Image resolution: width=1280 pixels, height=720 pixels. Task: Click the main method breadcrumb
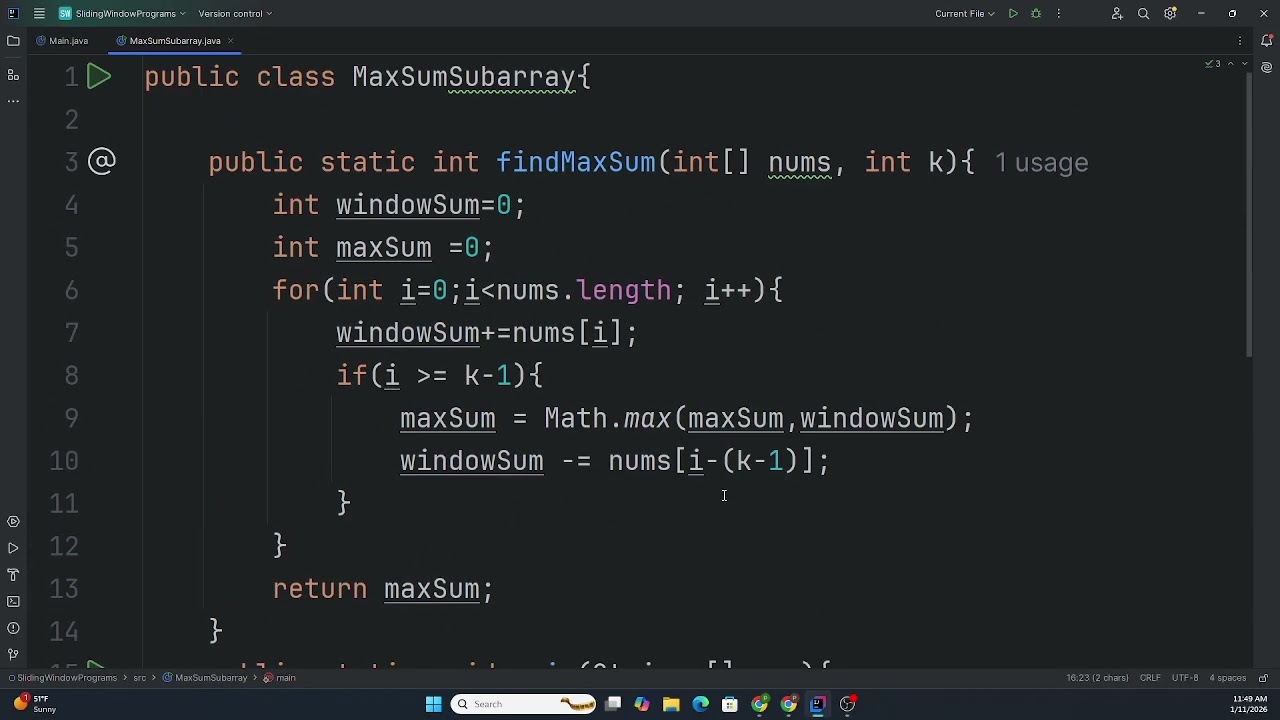(x=280, y=678)
